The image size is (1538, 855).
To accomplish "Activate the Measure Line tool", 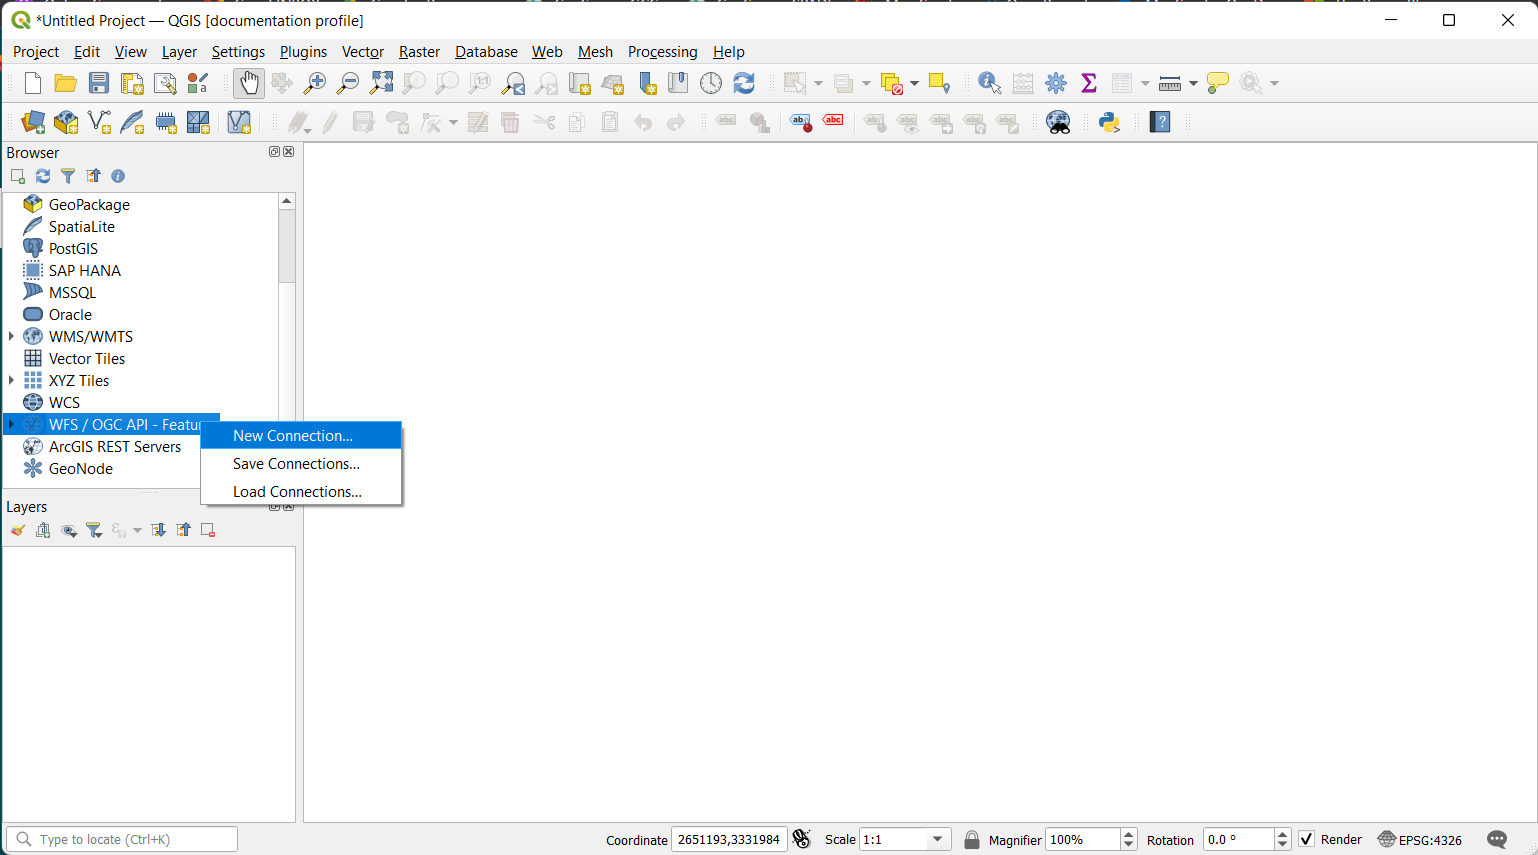I will tap(1168, 83).
